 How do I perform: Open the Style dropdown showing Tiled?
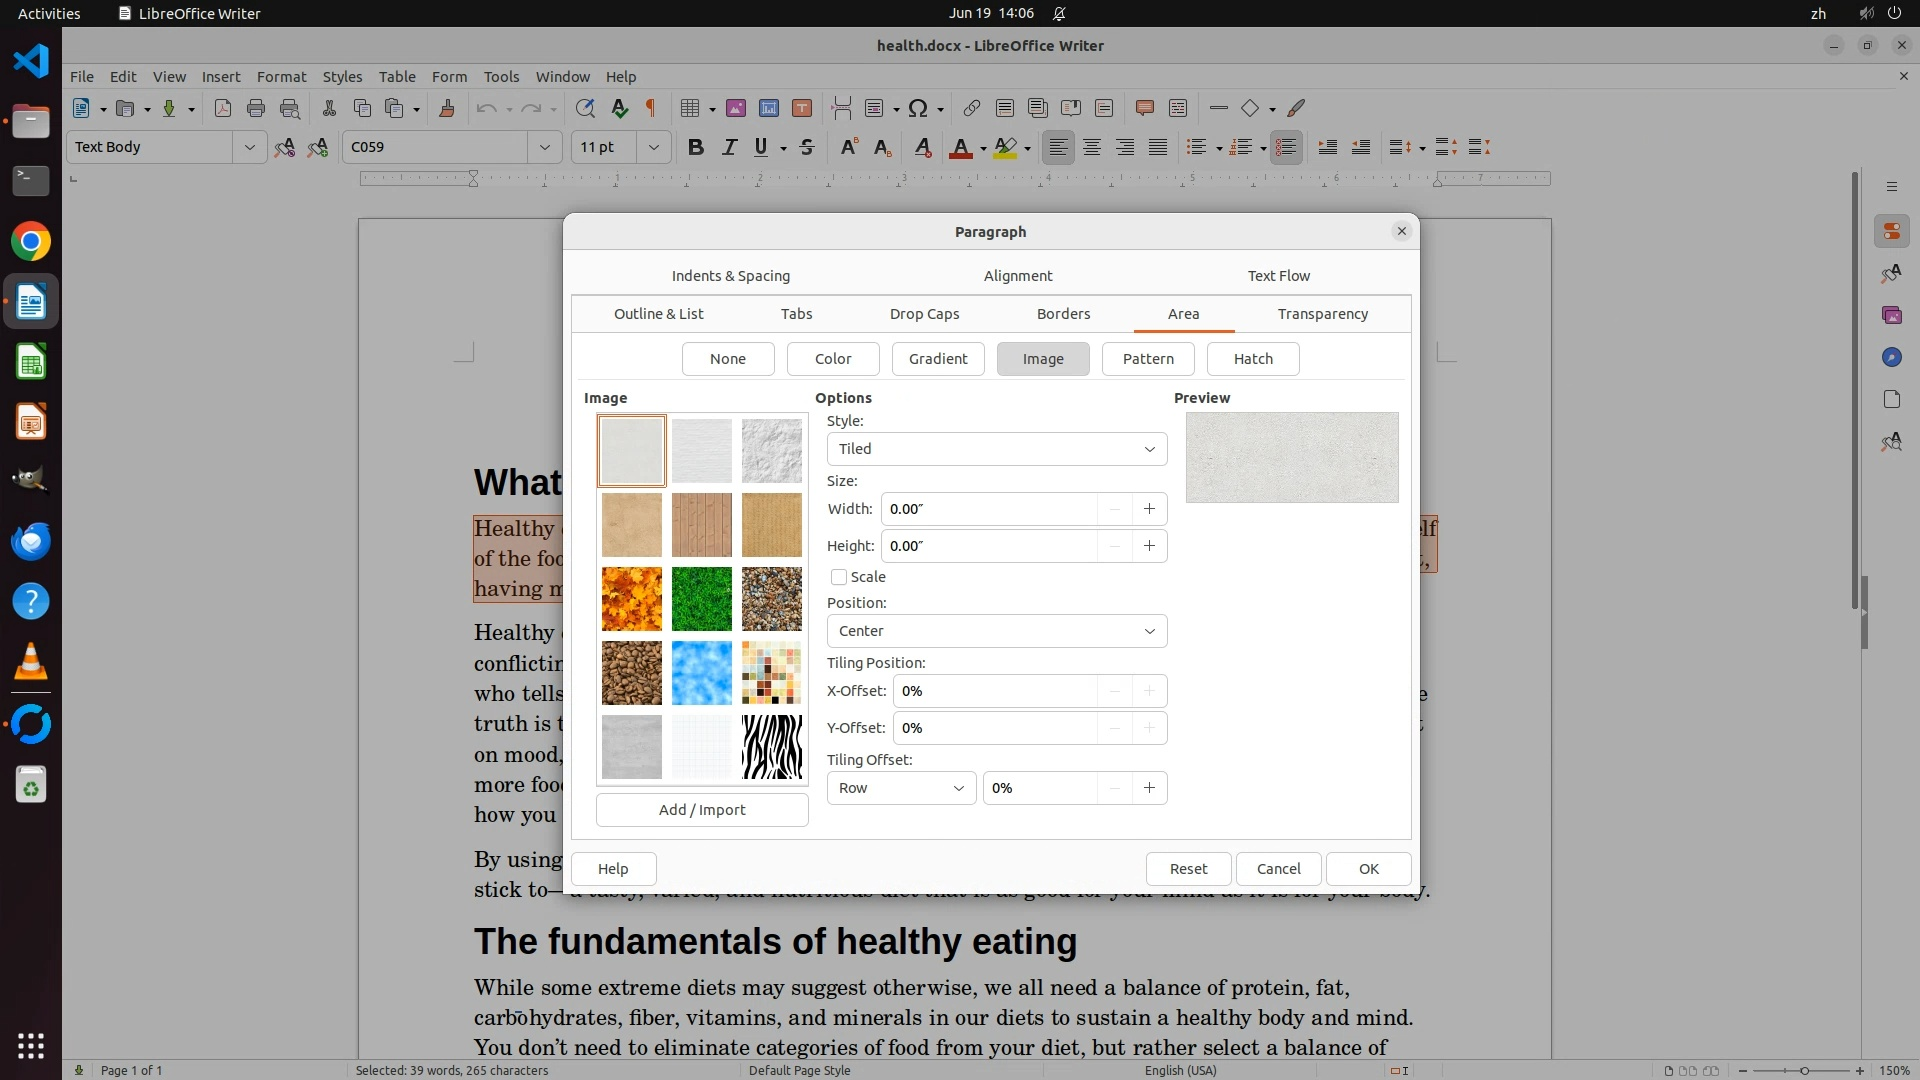coord(996,449)
